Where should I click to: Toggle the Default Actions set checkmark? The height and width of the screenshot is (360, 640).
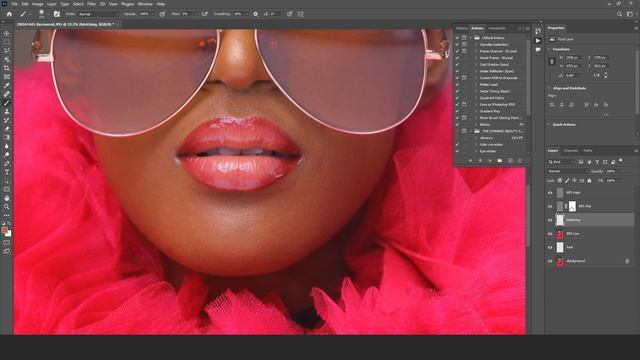(458, 38)
